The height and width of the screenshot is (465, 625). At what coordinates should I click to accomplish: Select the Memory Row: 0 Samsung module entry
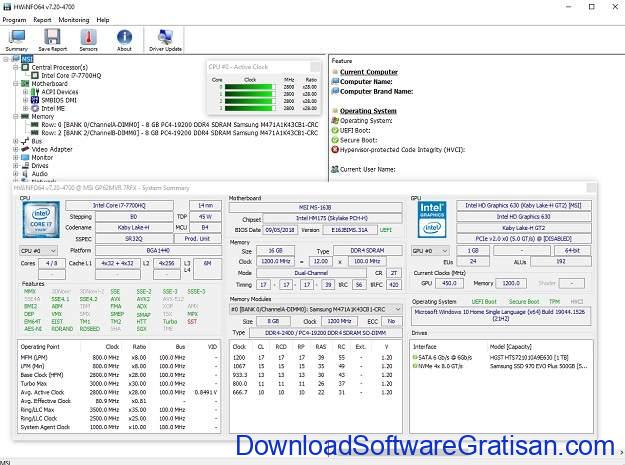180,125
